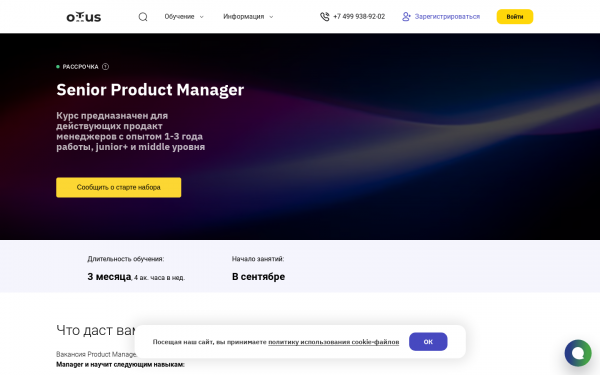Expand the Обучение dropdown chevron
This screenshot has height=375, width=600.
202,17
